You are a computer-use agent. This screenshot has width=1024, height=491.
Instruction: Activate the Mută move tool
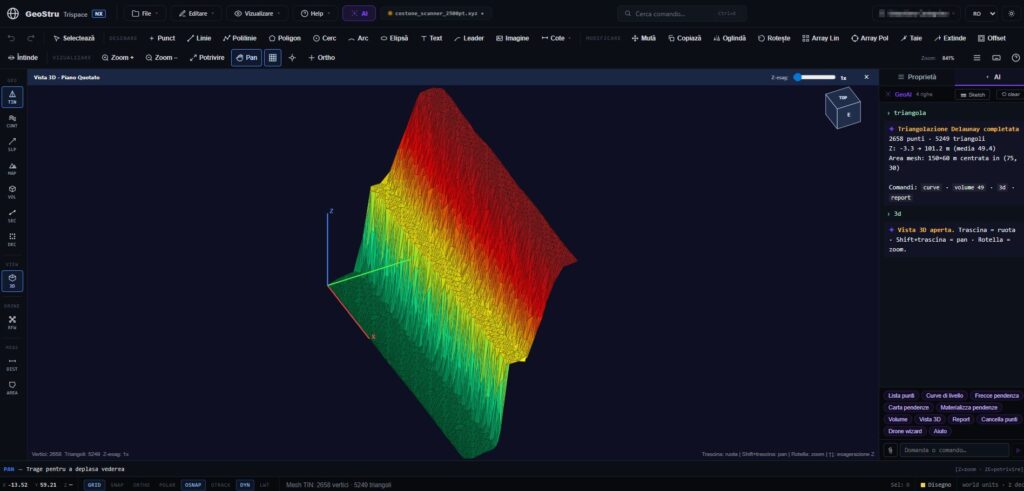644,39
